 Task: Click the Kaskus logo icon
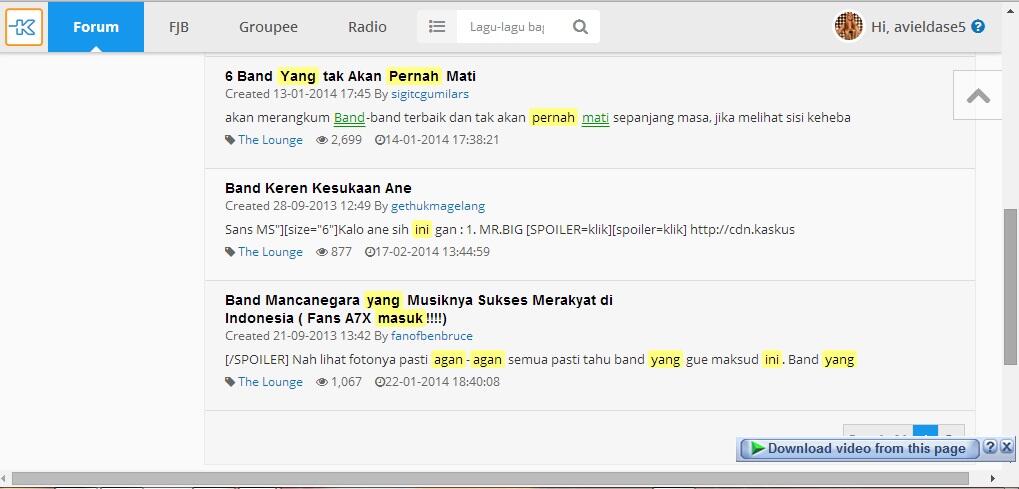(24, 27)
